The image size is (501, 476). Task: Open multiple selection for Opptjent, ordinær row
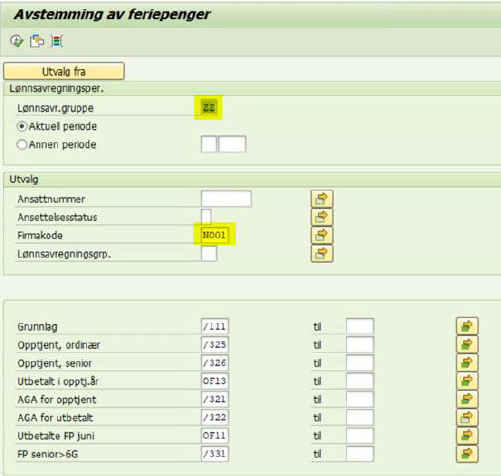[467, 345]
